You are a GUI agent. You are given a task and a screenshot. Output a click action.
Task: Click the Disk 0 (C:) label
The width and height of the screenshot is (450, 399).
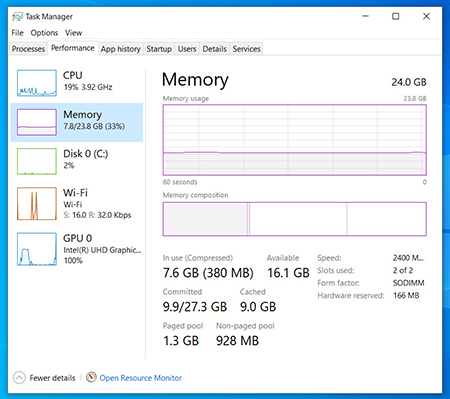point(86,154)
